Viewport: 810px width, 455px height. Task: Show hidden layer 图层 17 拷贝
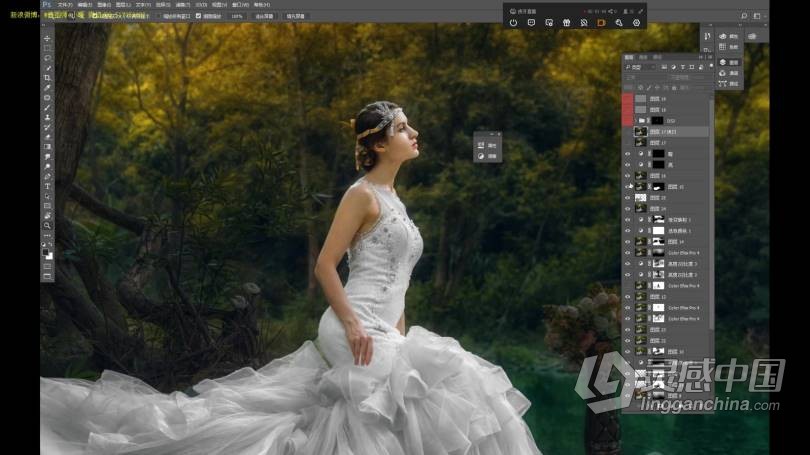point(628,132)
